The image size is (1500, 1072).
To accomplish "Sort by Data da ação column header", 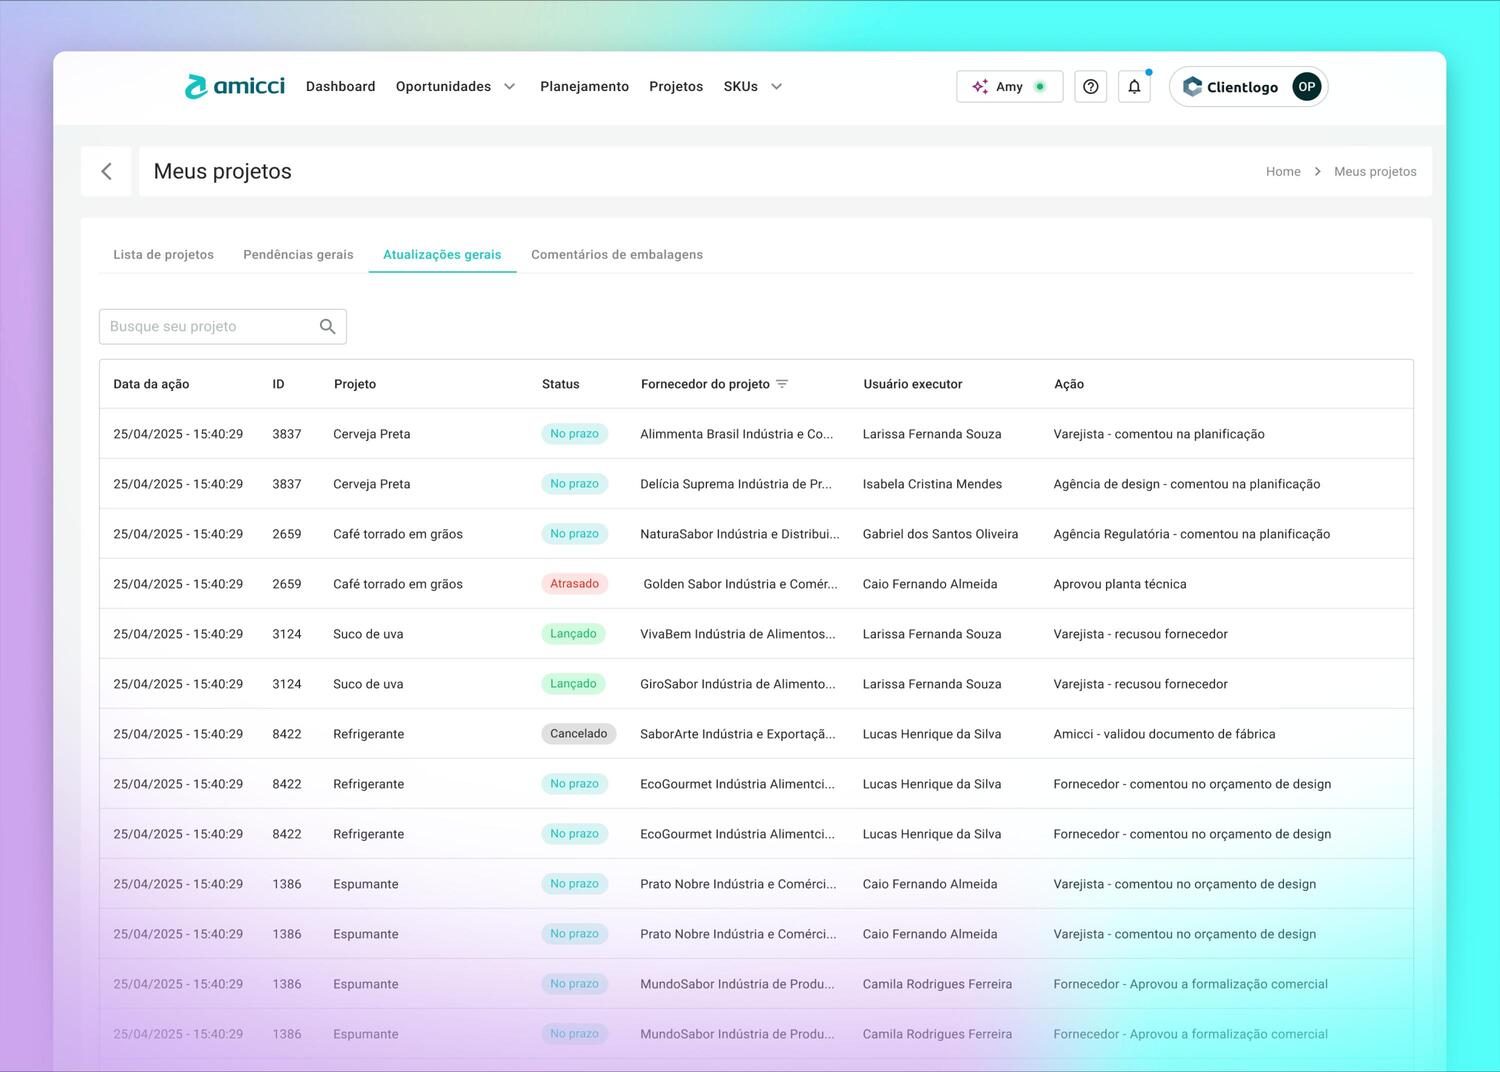I will pyautogui.click(x=151, y=384).
